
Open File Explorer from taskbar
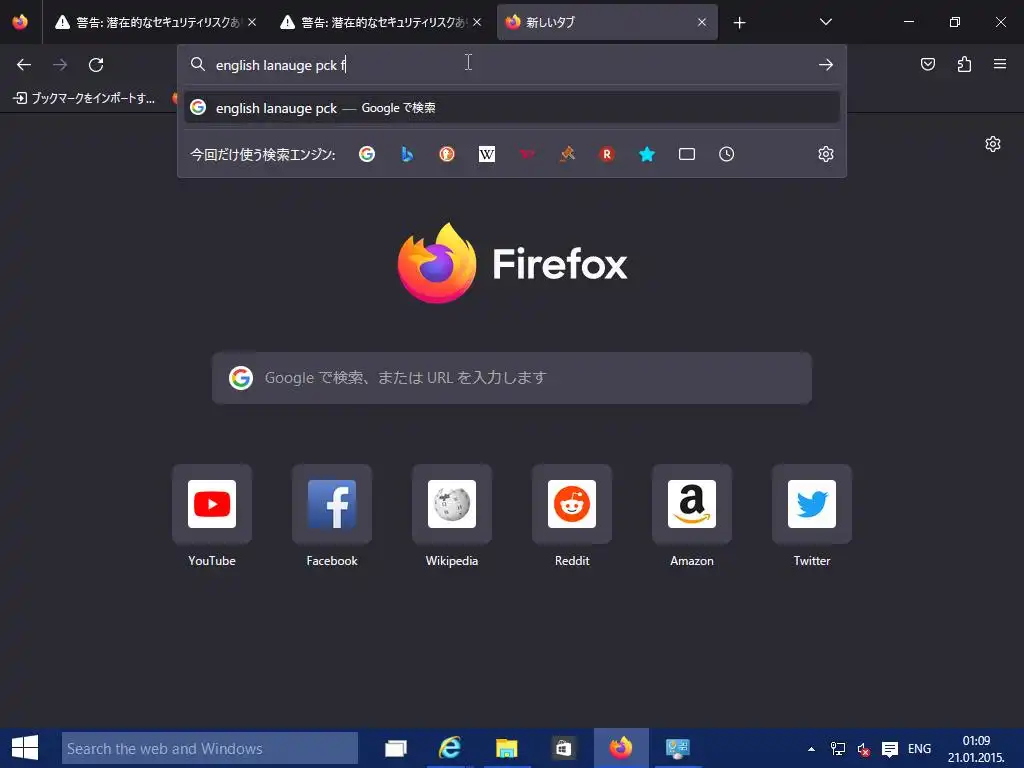pyautogui.click(x=506, y=748)
